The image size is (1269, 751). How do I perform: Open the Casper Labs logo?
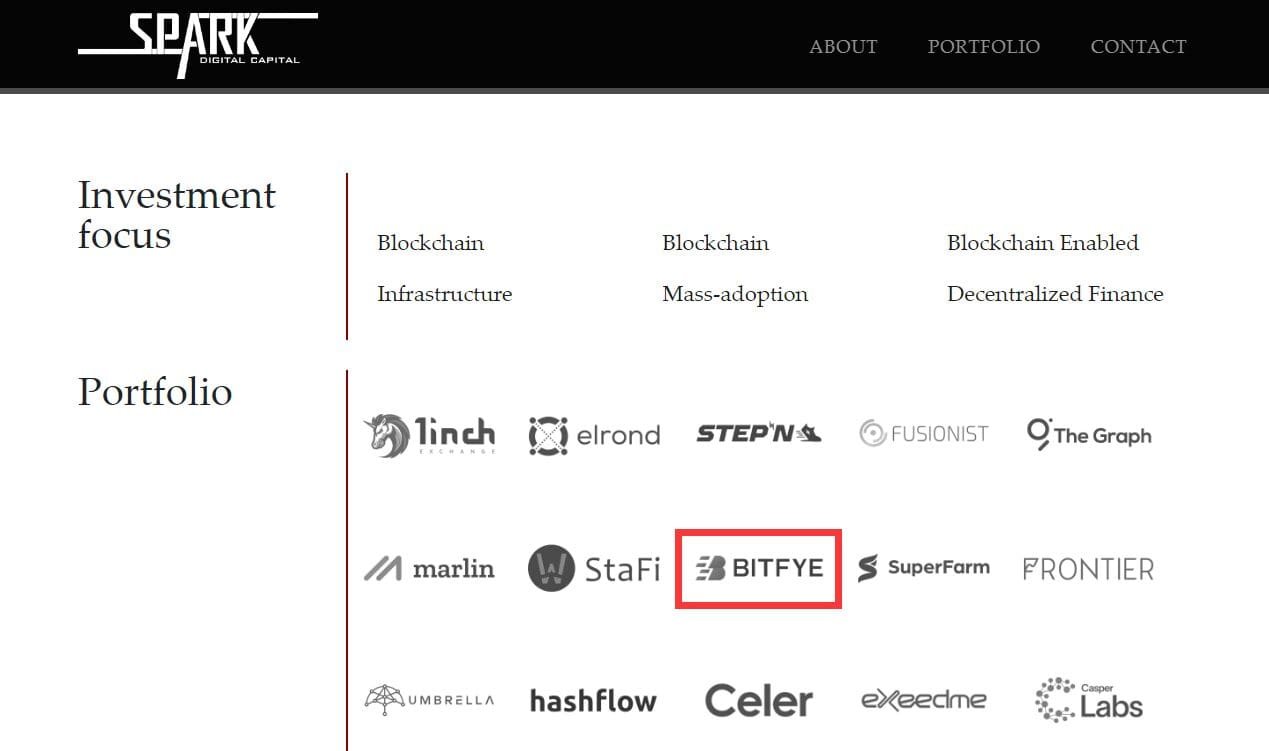pos(1088,699)
